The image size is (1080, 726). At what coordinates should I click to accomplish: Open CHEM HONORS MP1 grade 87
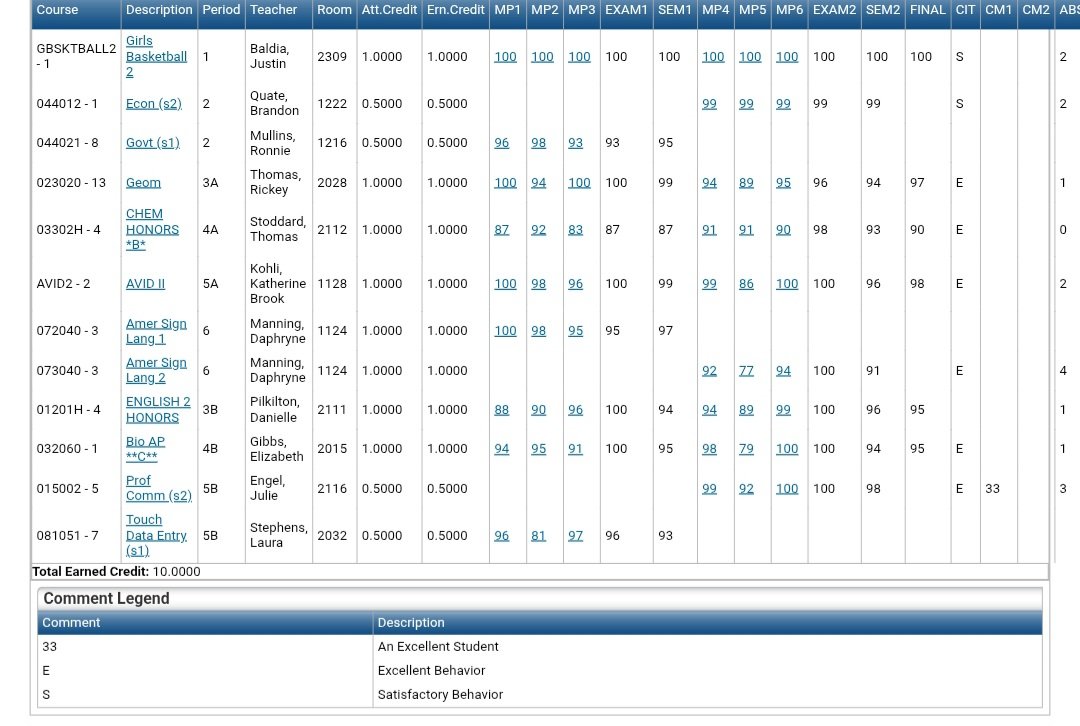501,229
